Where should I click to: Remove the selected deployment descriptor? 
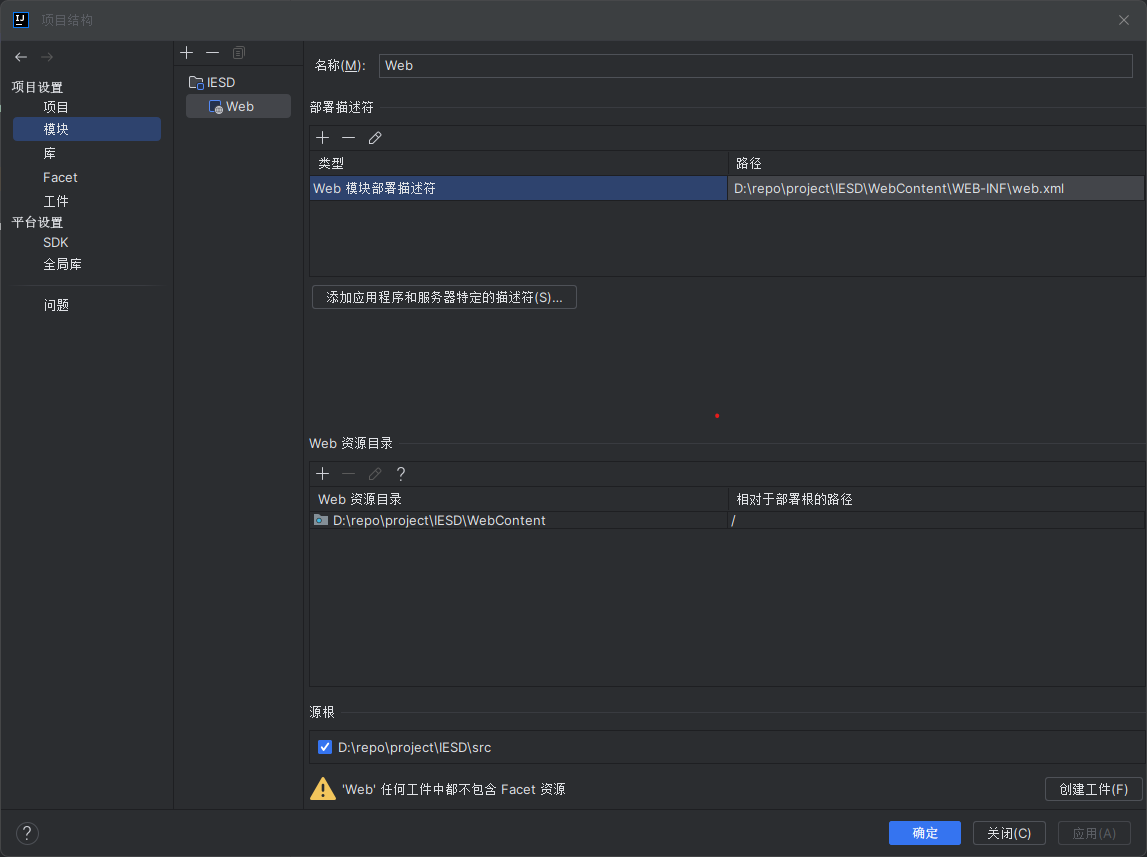348,137
